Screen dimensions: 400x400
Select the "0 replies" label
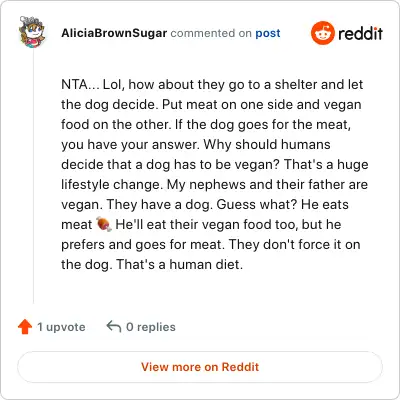pos(151,327)
